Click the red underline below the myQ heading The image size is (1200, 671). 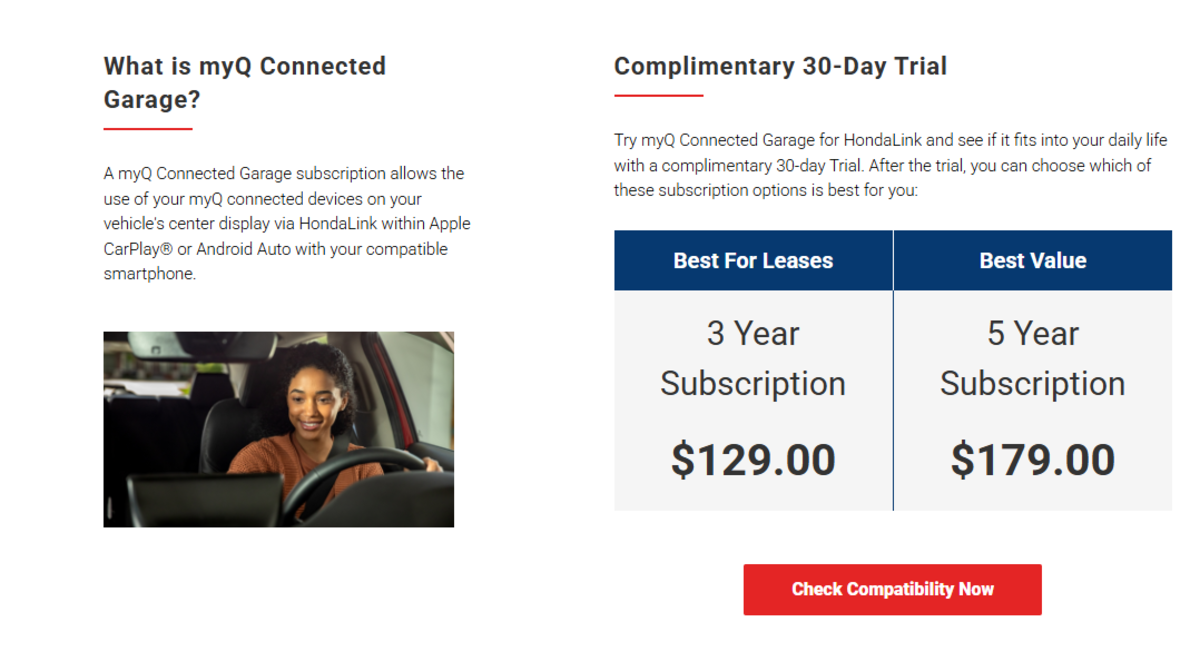coord(147,129)
